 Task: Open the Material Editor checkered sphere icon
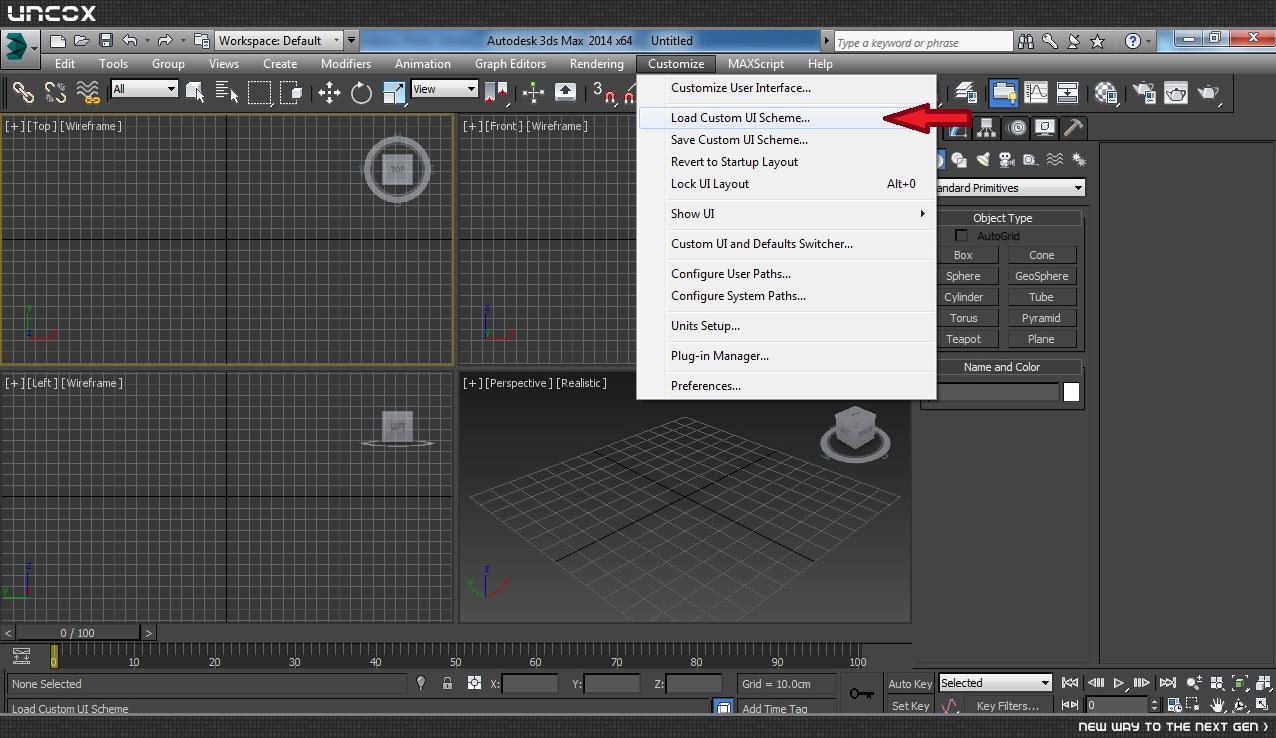click(x=1105, y=93)
